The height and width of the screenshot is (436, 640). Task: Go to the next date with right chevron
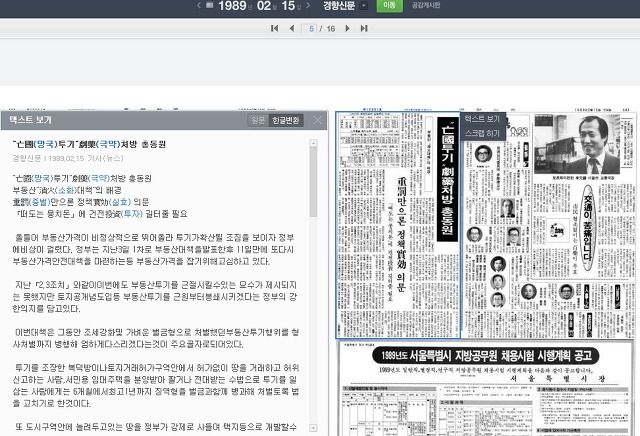click(308, 5)
